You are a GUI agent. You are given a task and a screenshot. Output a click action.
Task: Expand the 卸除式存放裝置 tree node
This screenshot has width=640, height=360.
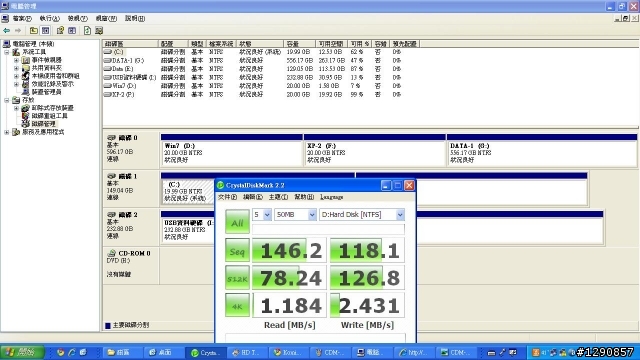click(x=16, y=108)
